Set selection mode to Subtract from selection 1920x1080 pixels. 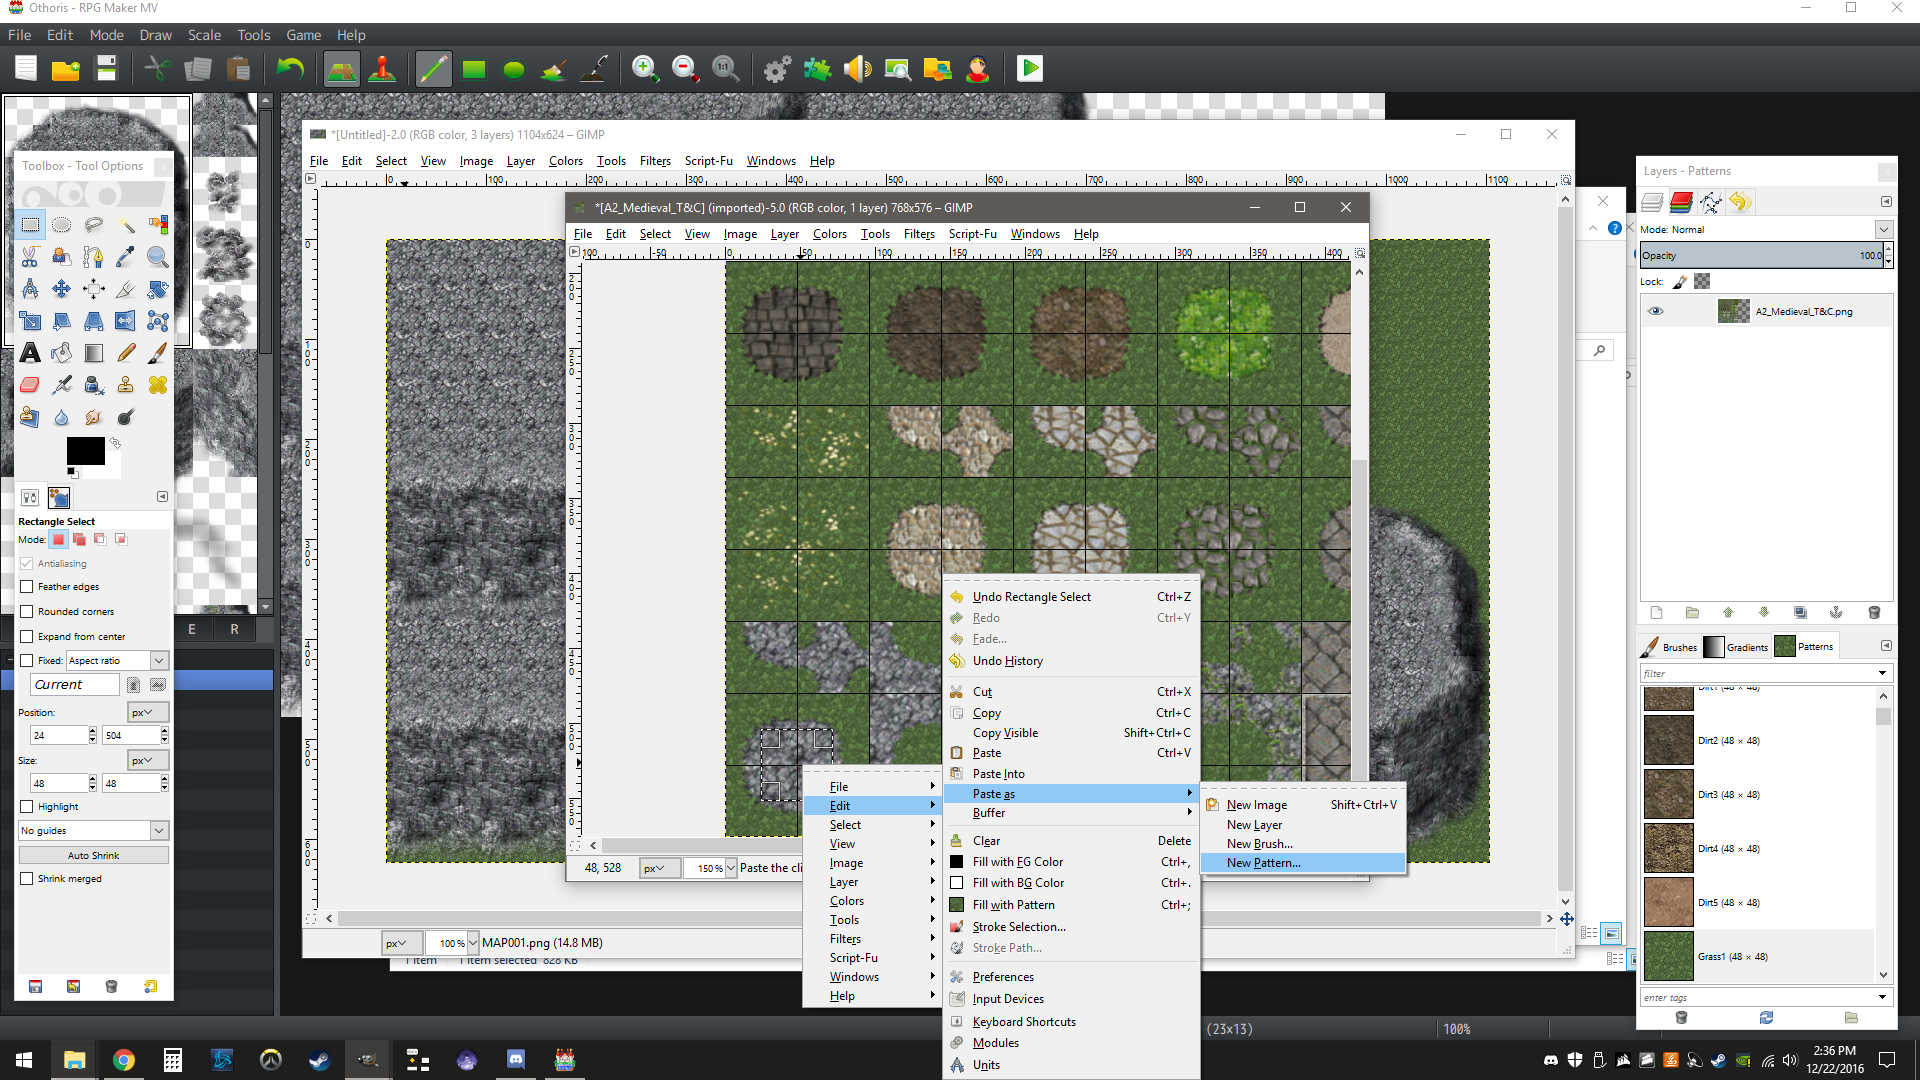100,540
